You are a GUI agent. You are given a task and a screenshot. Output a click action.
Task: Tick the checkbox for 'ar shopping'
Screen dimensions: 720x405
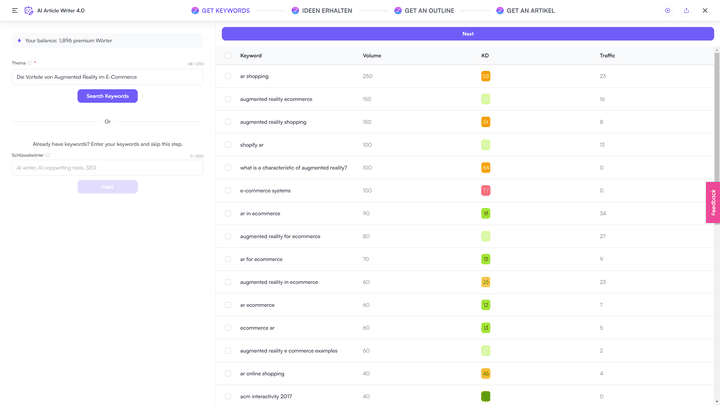click(228, 76)
